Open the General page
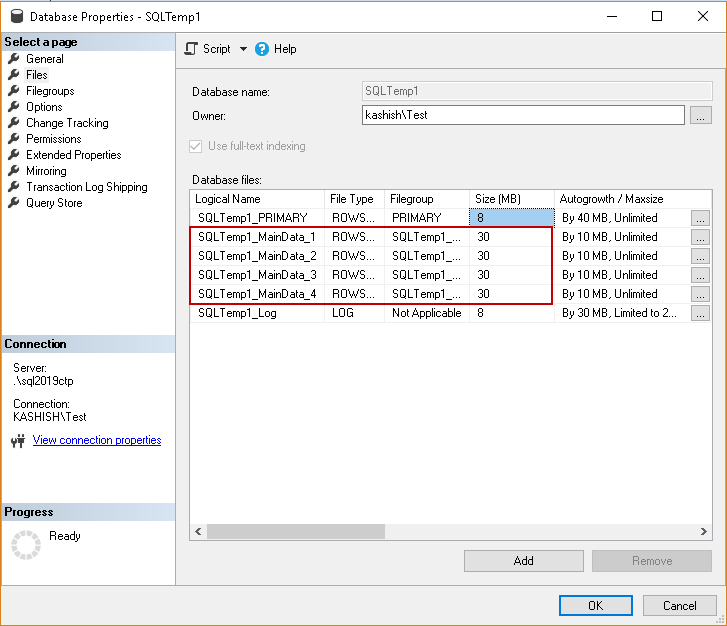 pyautogui.click(x=45, y=59)
